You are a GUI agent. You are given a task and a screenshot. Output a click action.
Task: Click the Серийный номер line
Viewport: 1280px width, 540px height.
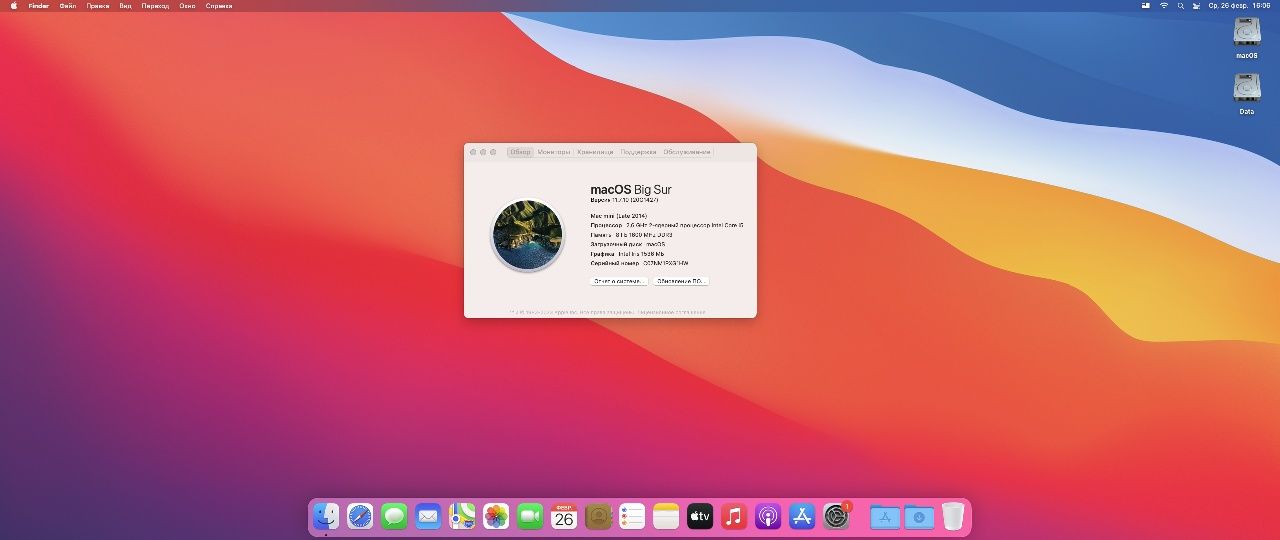click(640, 263)
